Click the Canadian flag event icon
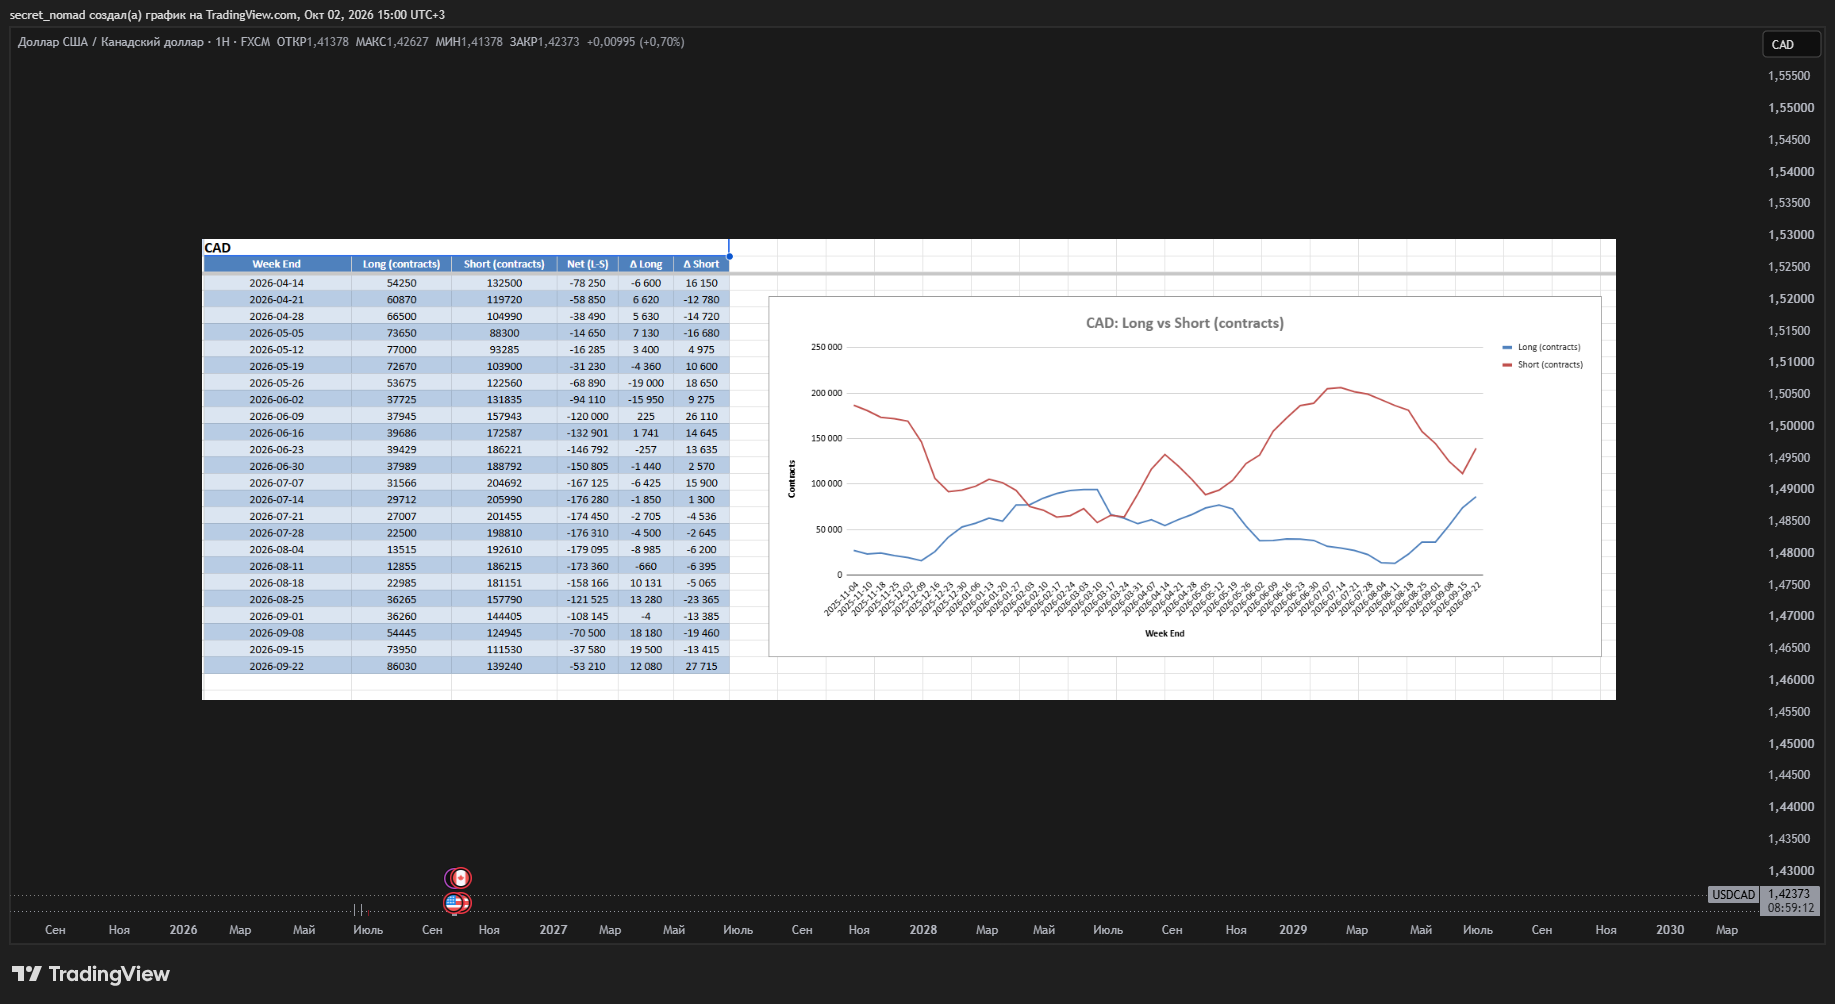Image resolution: width=1835 pixels, height=1004 pixels. pos(459,878)
